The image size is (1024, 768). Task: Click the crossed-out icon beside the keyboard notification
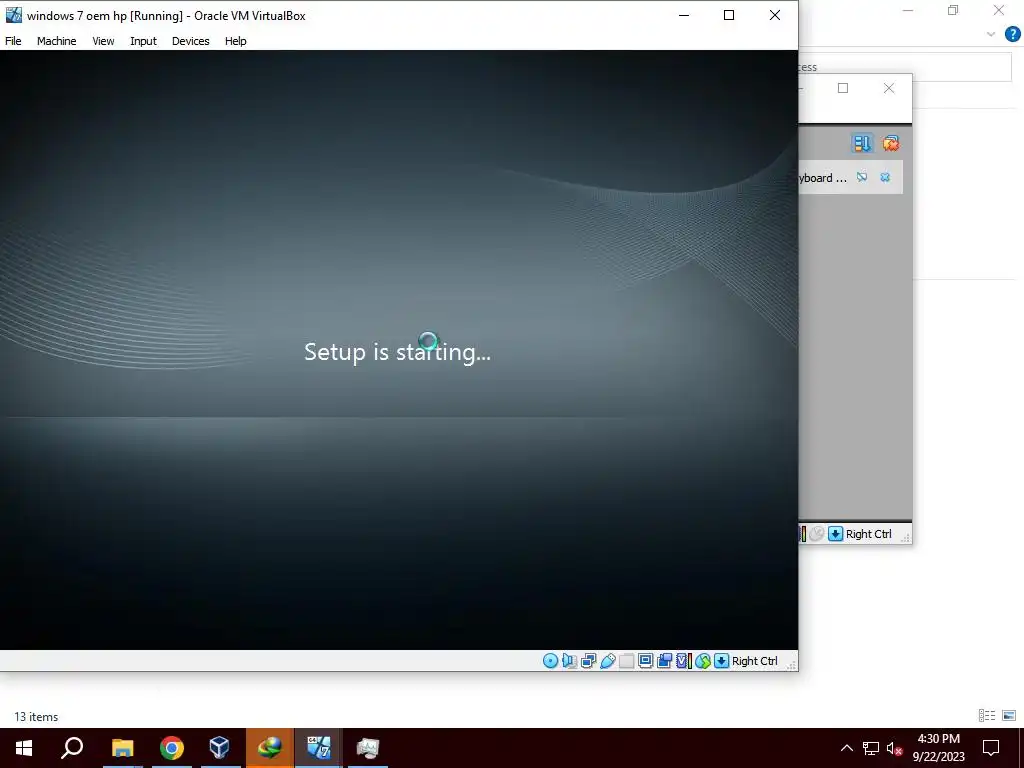[862, 177]
